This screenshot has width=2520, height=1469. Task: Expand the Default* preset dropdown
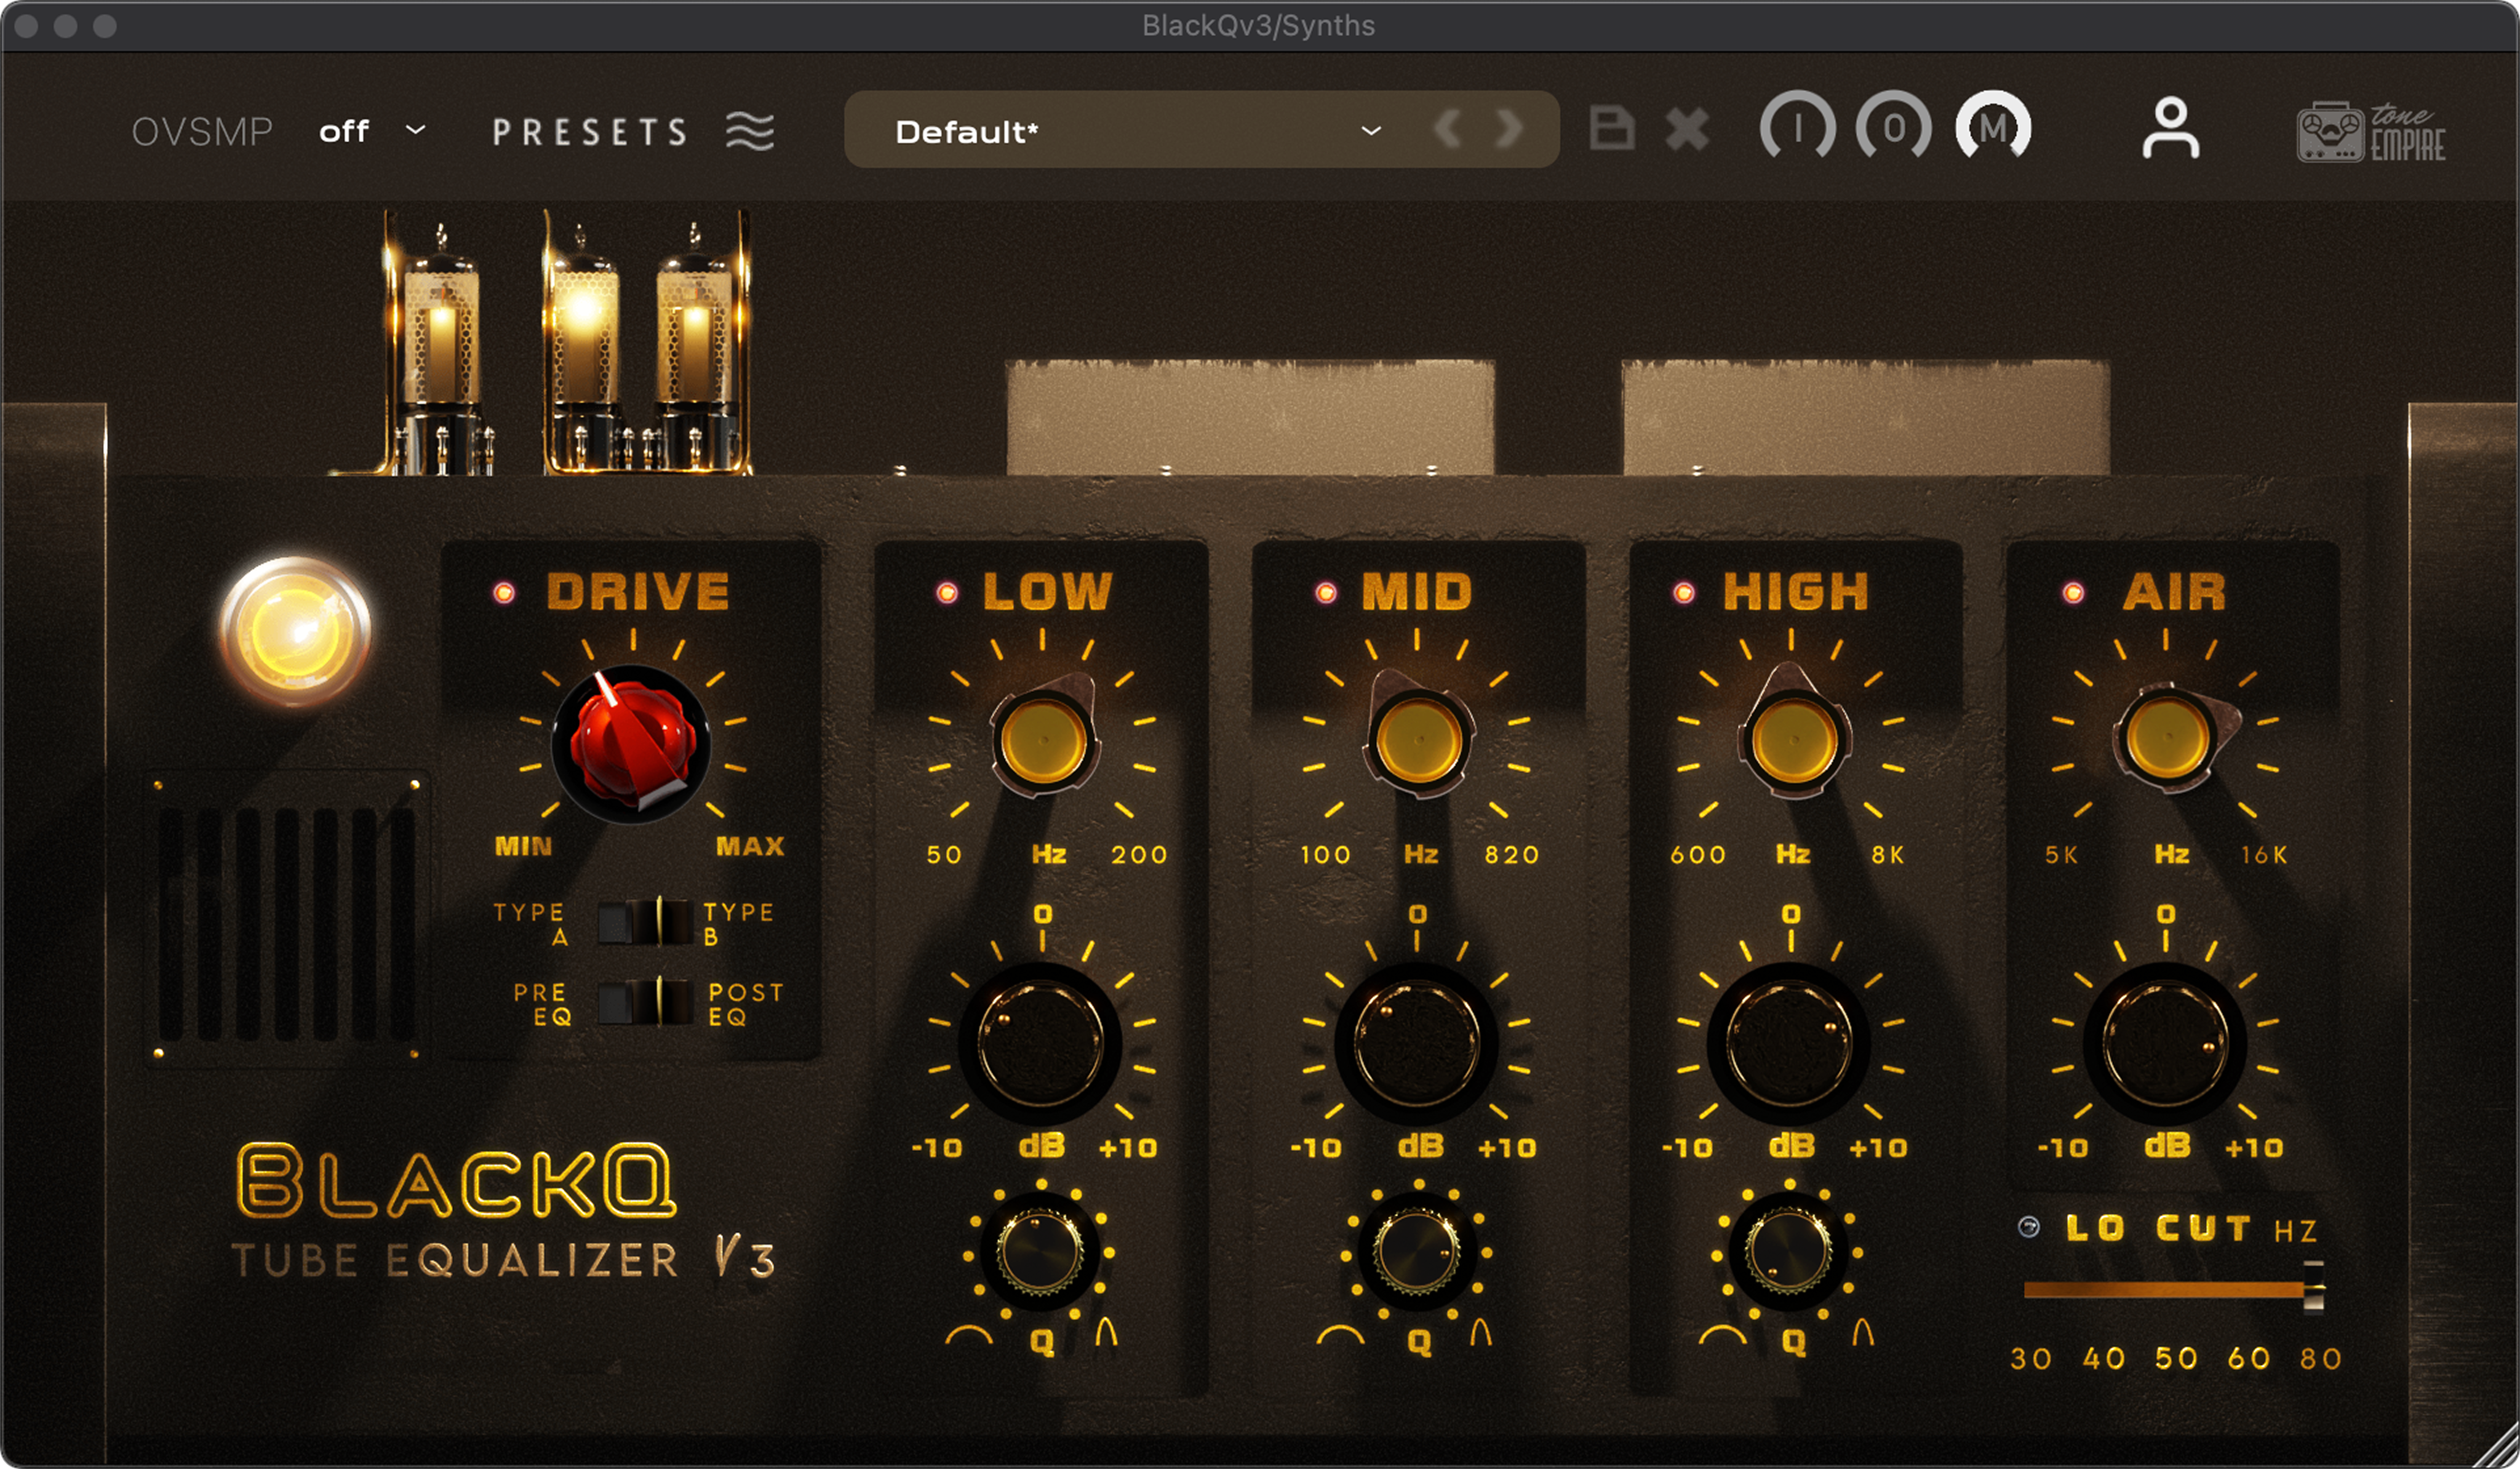pos(1372,131)
